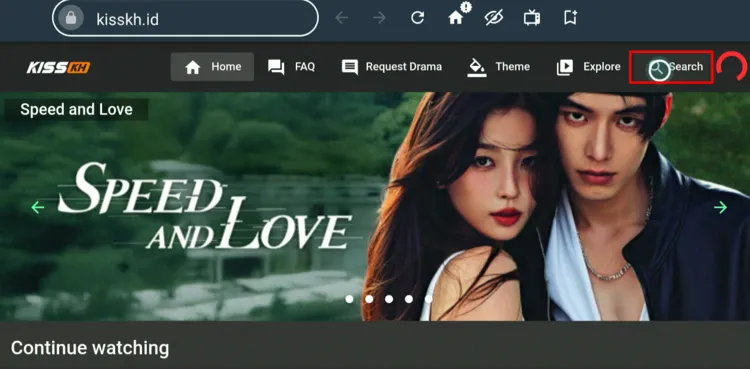The height and width of the screenshot is (369, 750).
Task: Click the Speed and Love title label
Action: [x=77, y=110]
